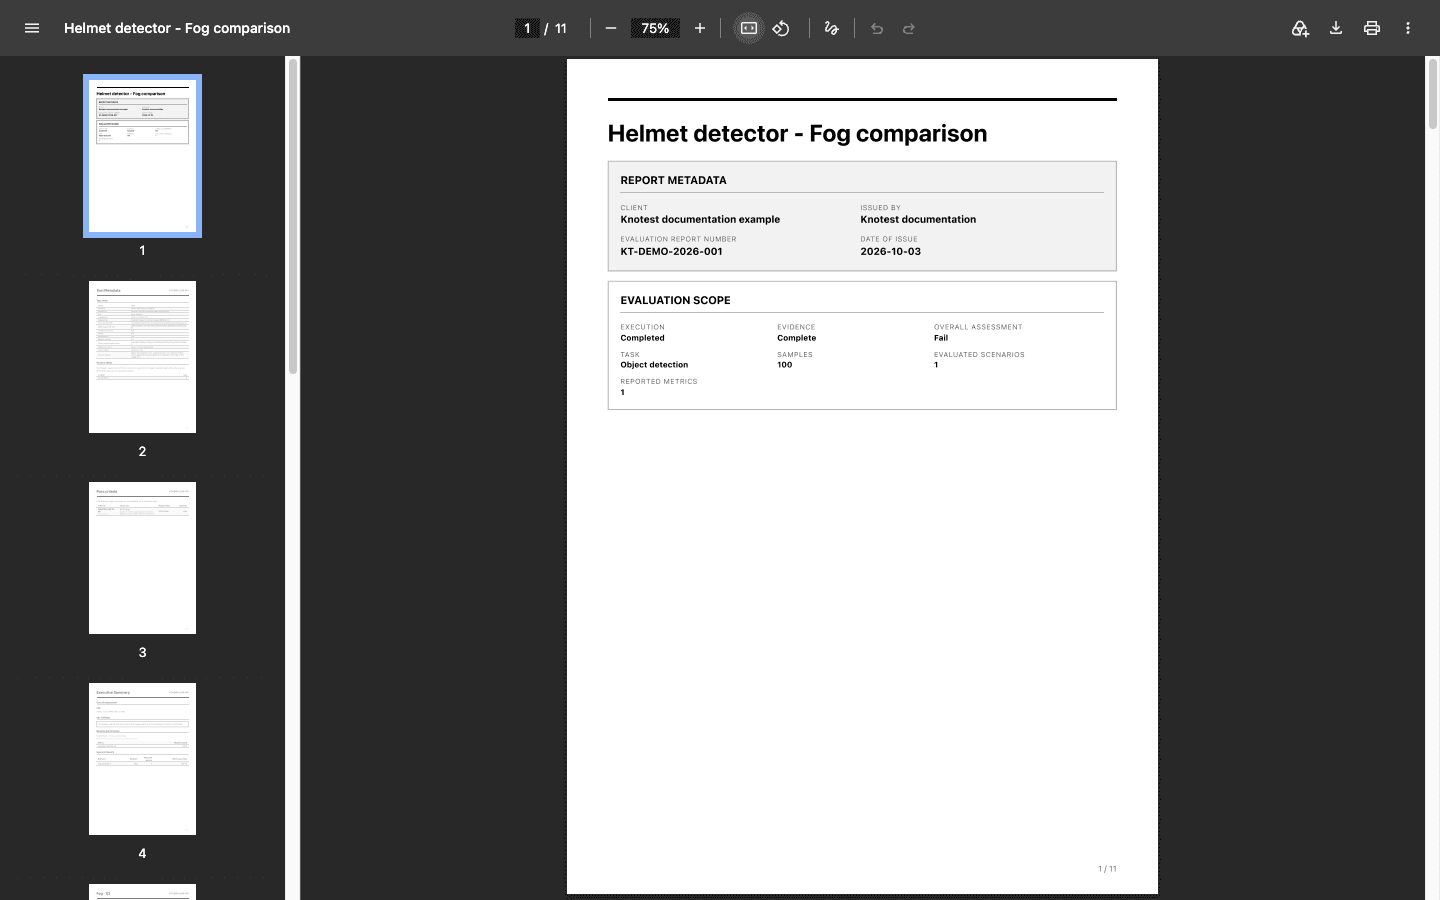Save the PDF to Google Drive

(1300, 28)
